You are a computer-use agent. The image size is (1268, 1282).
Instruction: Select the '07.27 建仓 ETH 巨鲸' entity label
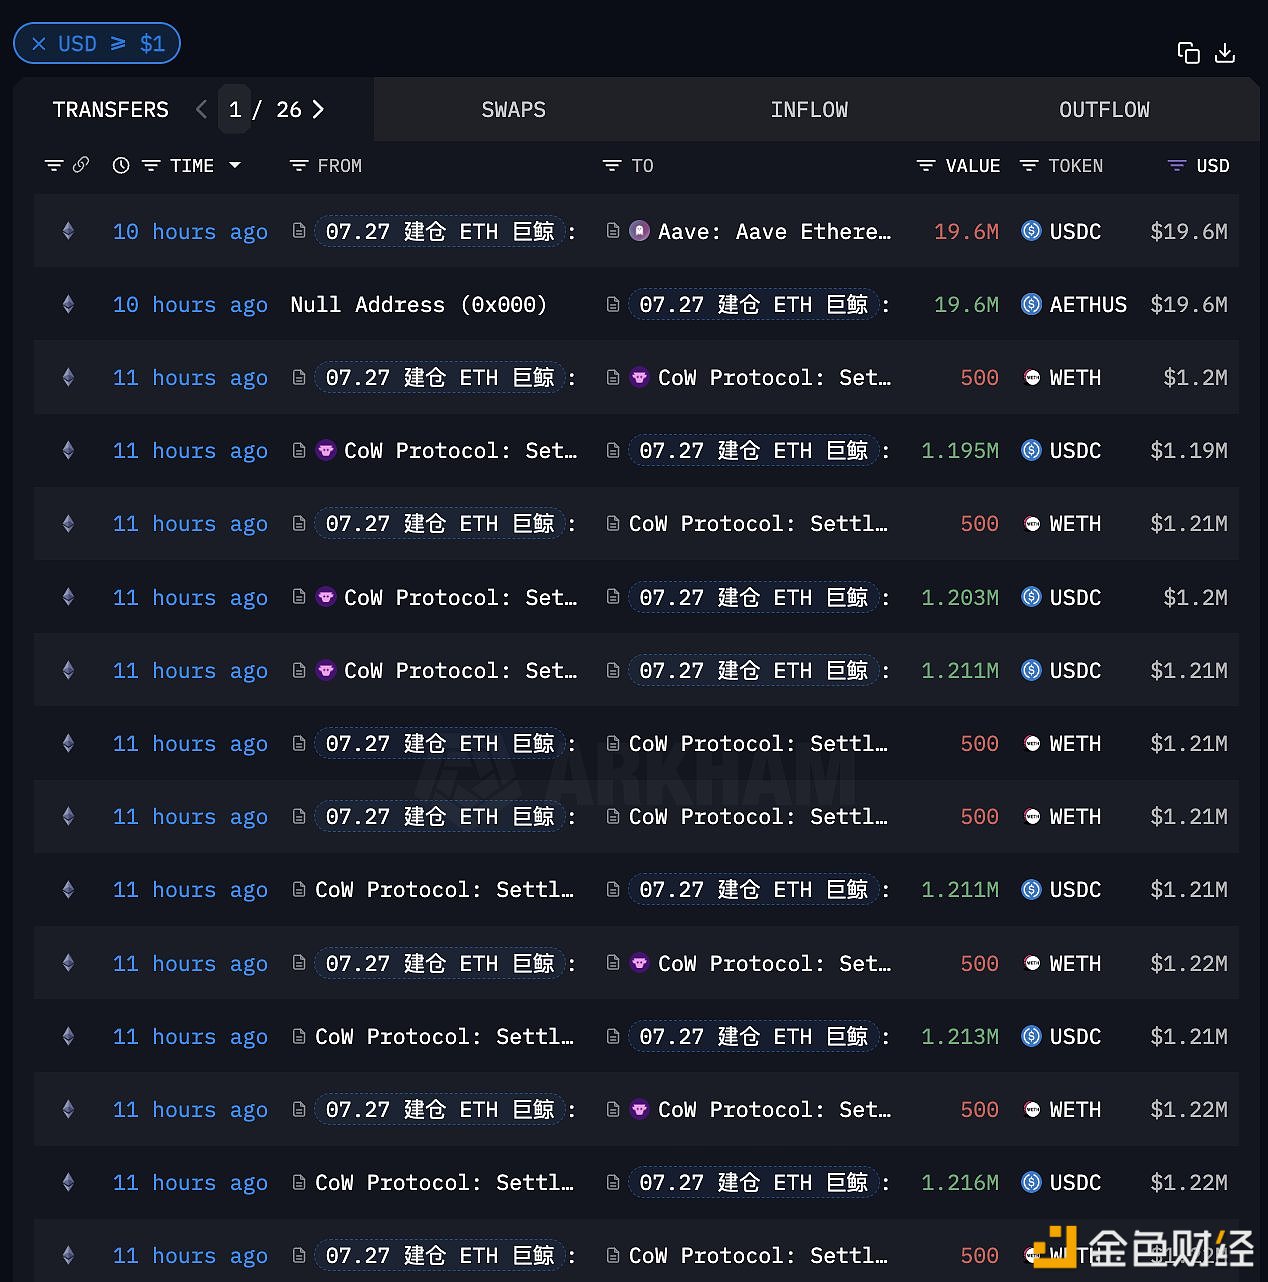click(x=437, y=231)
